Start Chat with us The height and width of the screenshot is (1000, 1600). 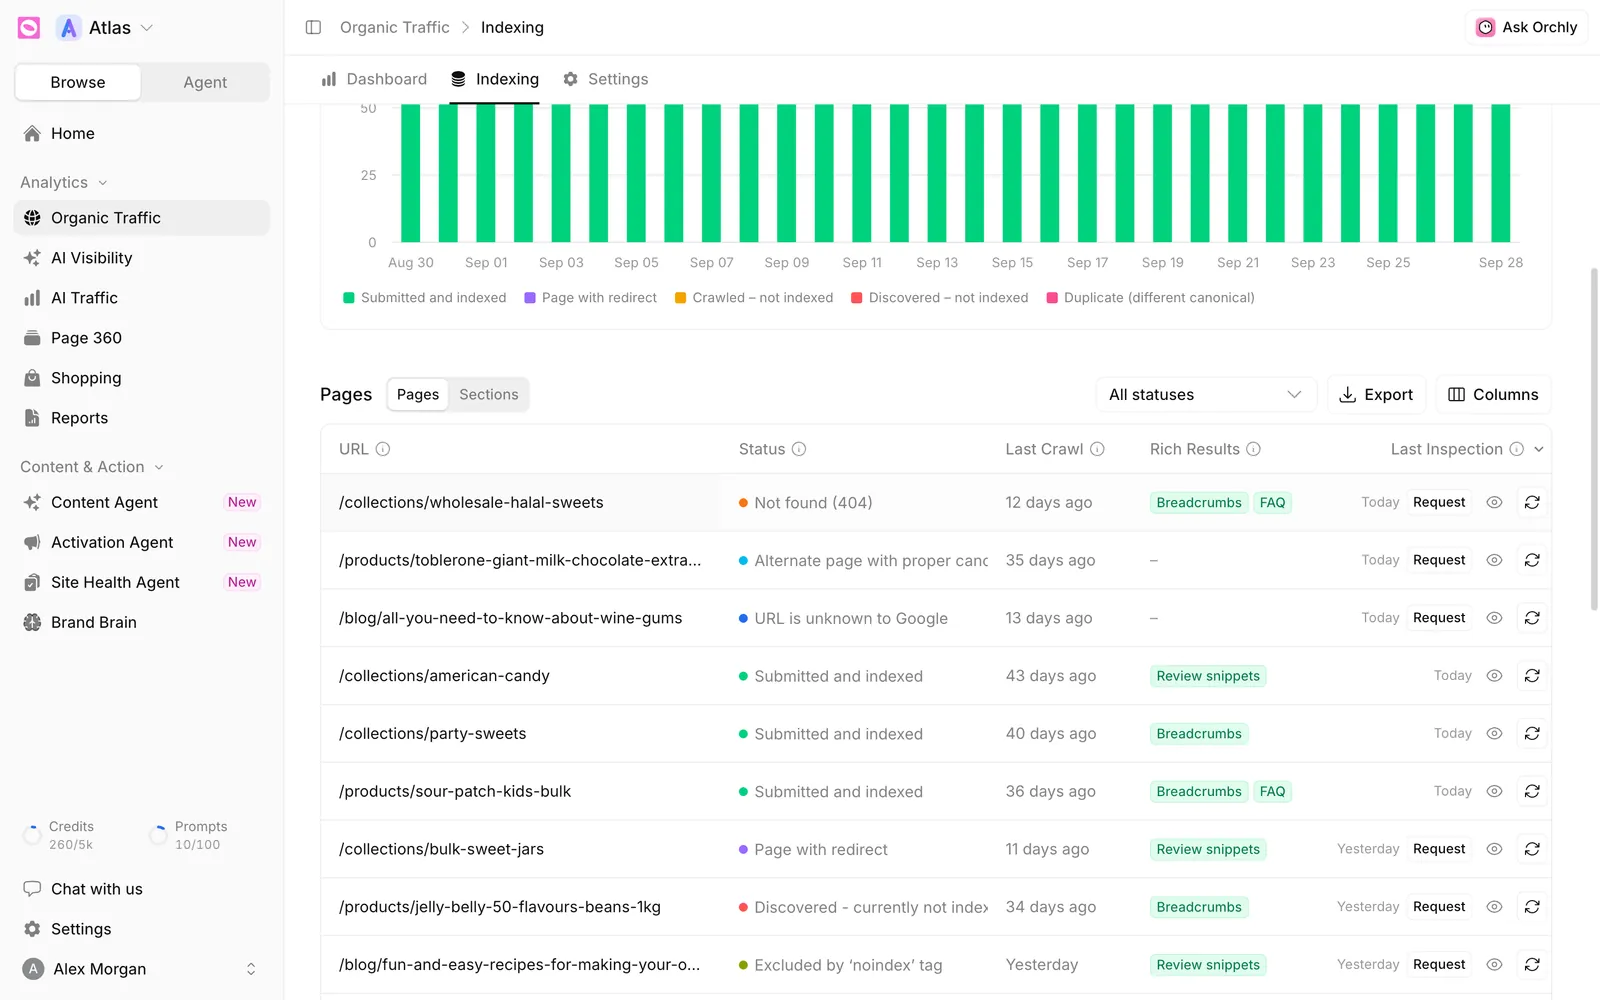click(x=142, y=889)
